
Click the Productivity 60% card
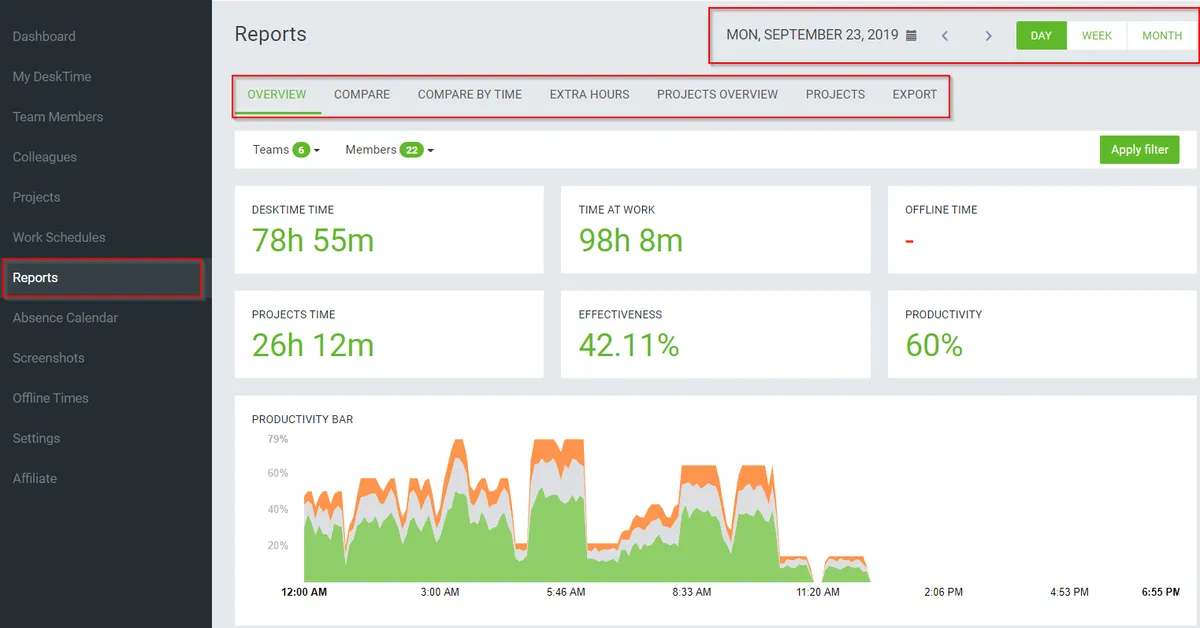coord(1042,334)
